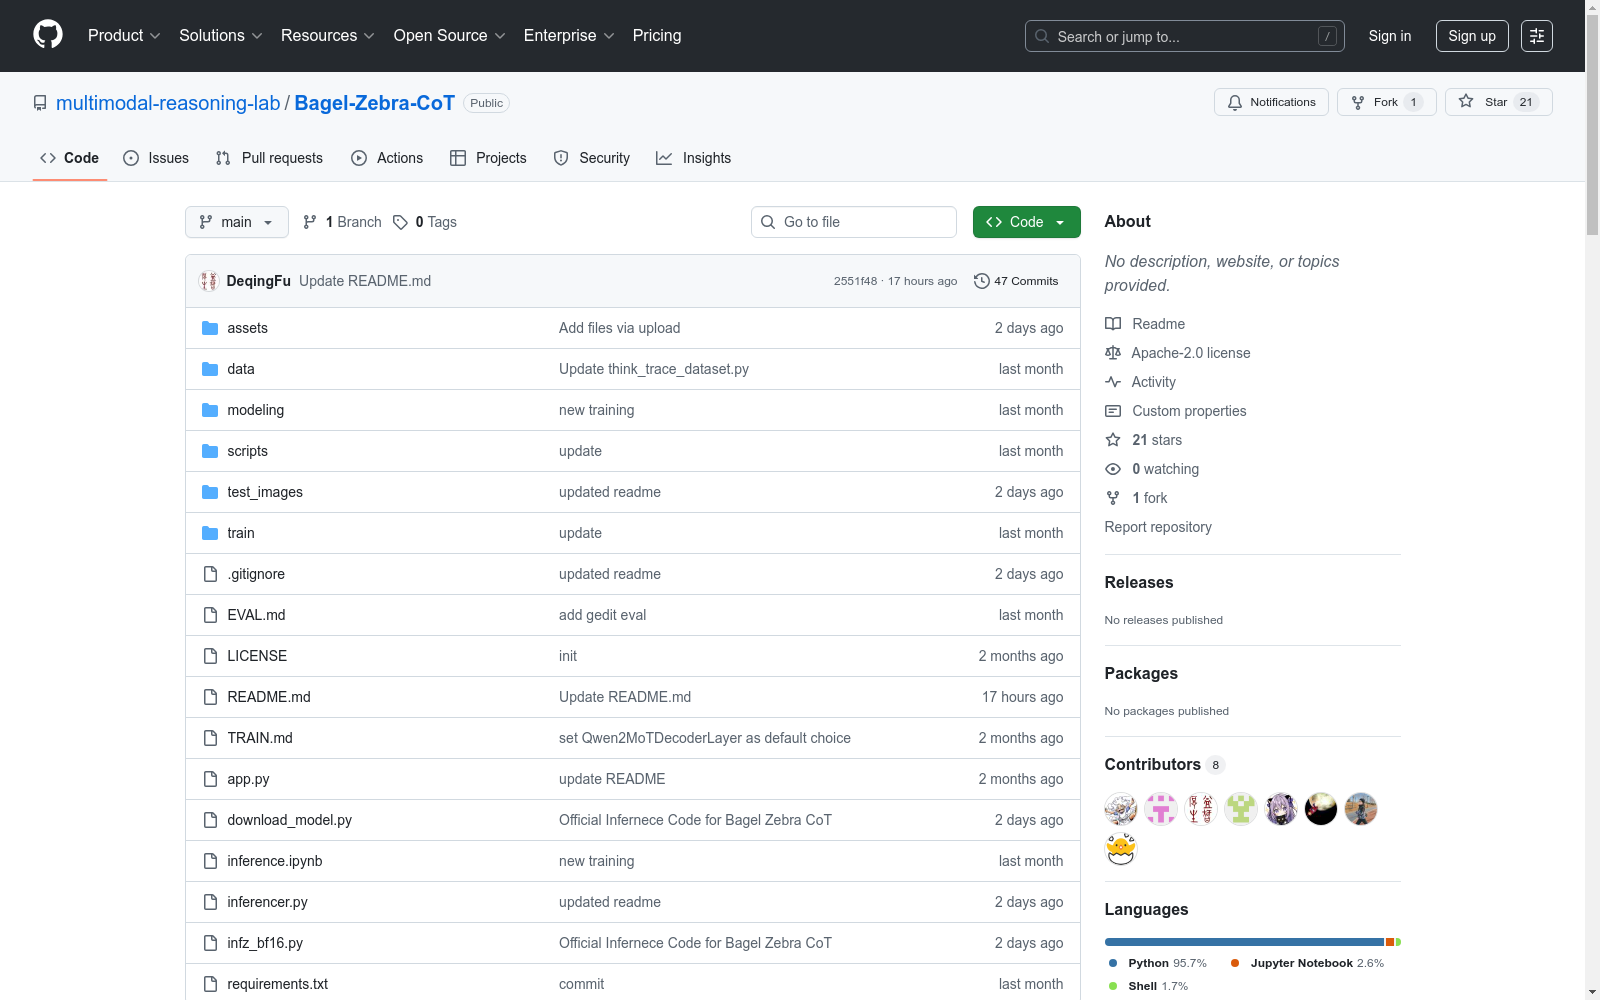Click the Jupyter Notebook language link
Viewport: 1600px width, 1000px height.
pyautogui.click(x=1308, y=963)
